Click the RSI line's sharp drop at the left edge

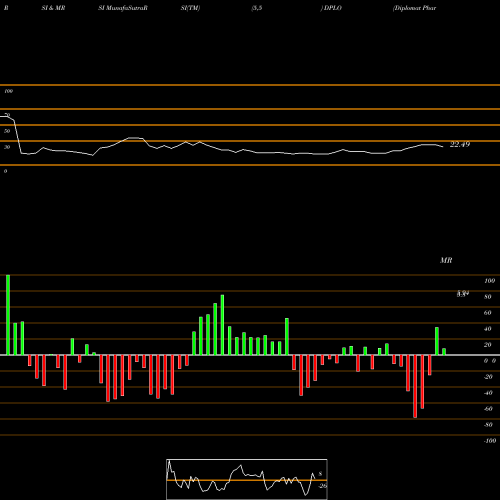[x=17, y=137]
